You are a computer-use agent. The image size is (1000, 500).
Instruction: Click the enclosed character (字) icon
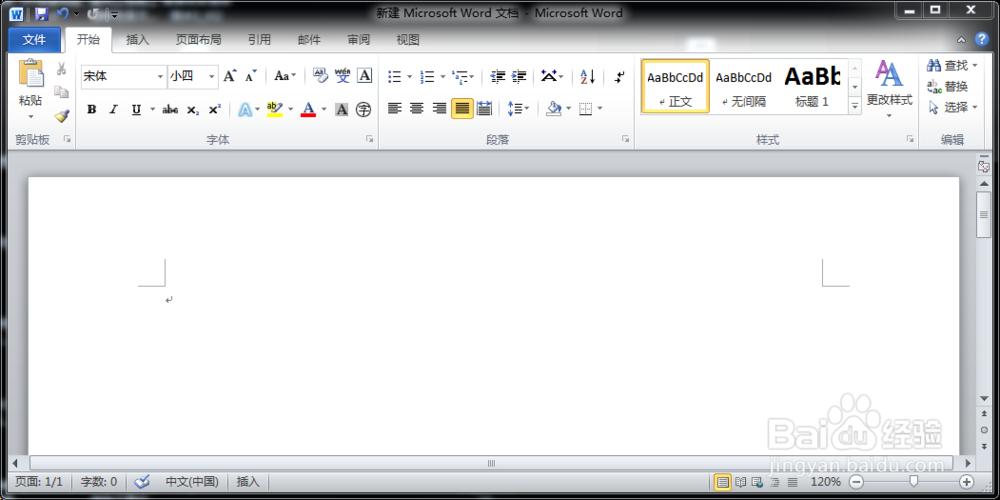pyautogui.click(x=364, y=110)
